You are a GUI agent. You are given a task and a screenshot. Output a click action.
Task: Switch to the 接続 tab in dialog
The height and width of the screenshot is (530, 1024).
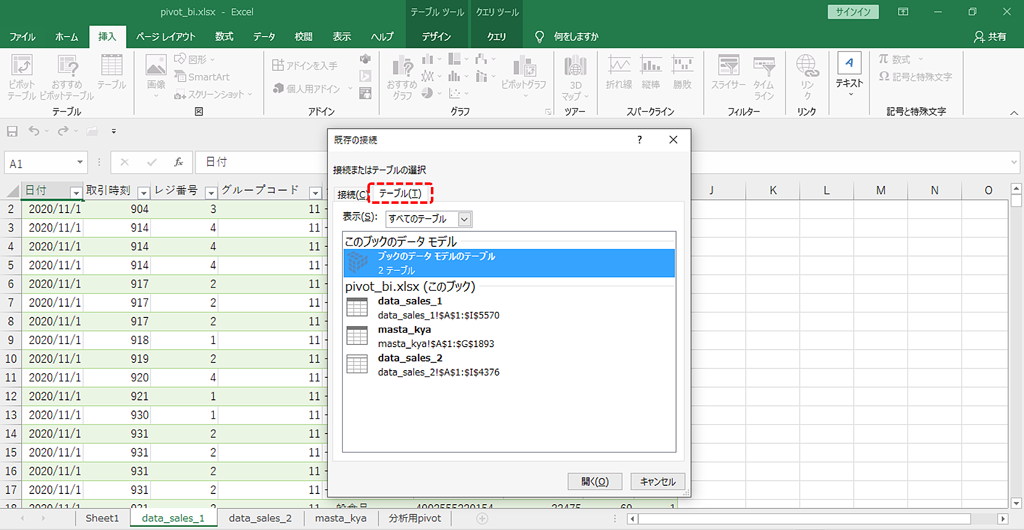click(x=351, y=194)
